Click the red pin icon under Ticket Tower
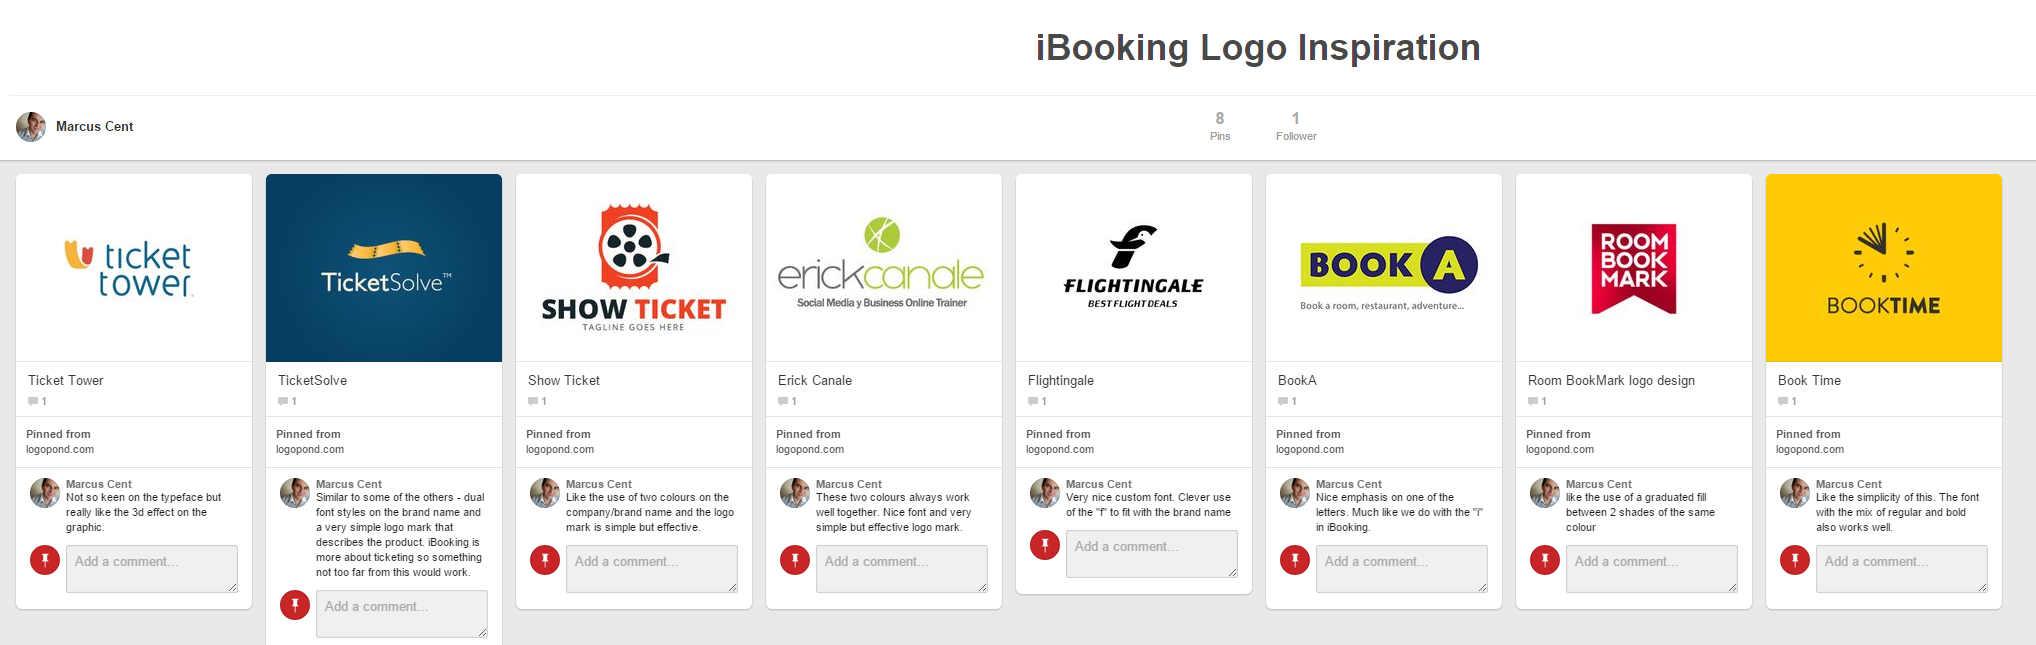The image size is (2036, 645). (45, 560)
